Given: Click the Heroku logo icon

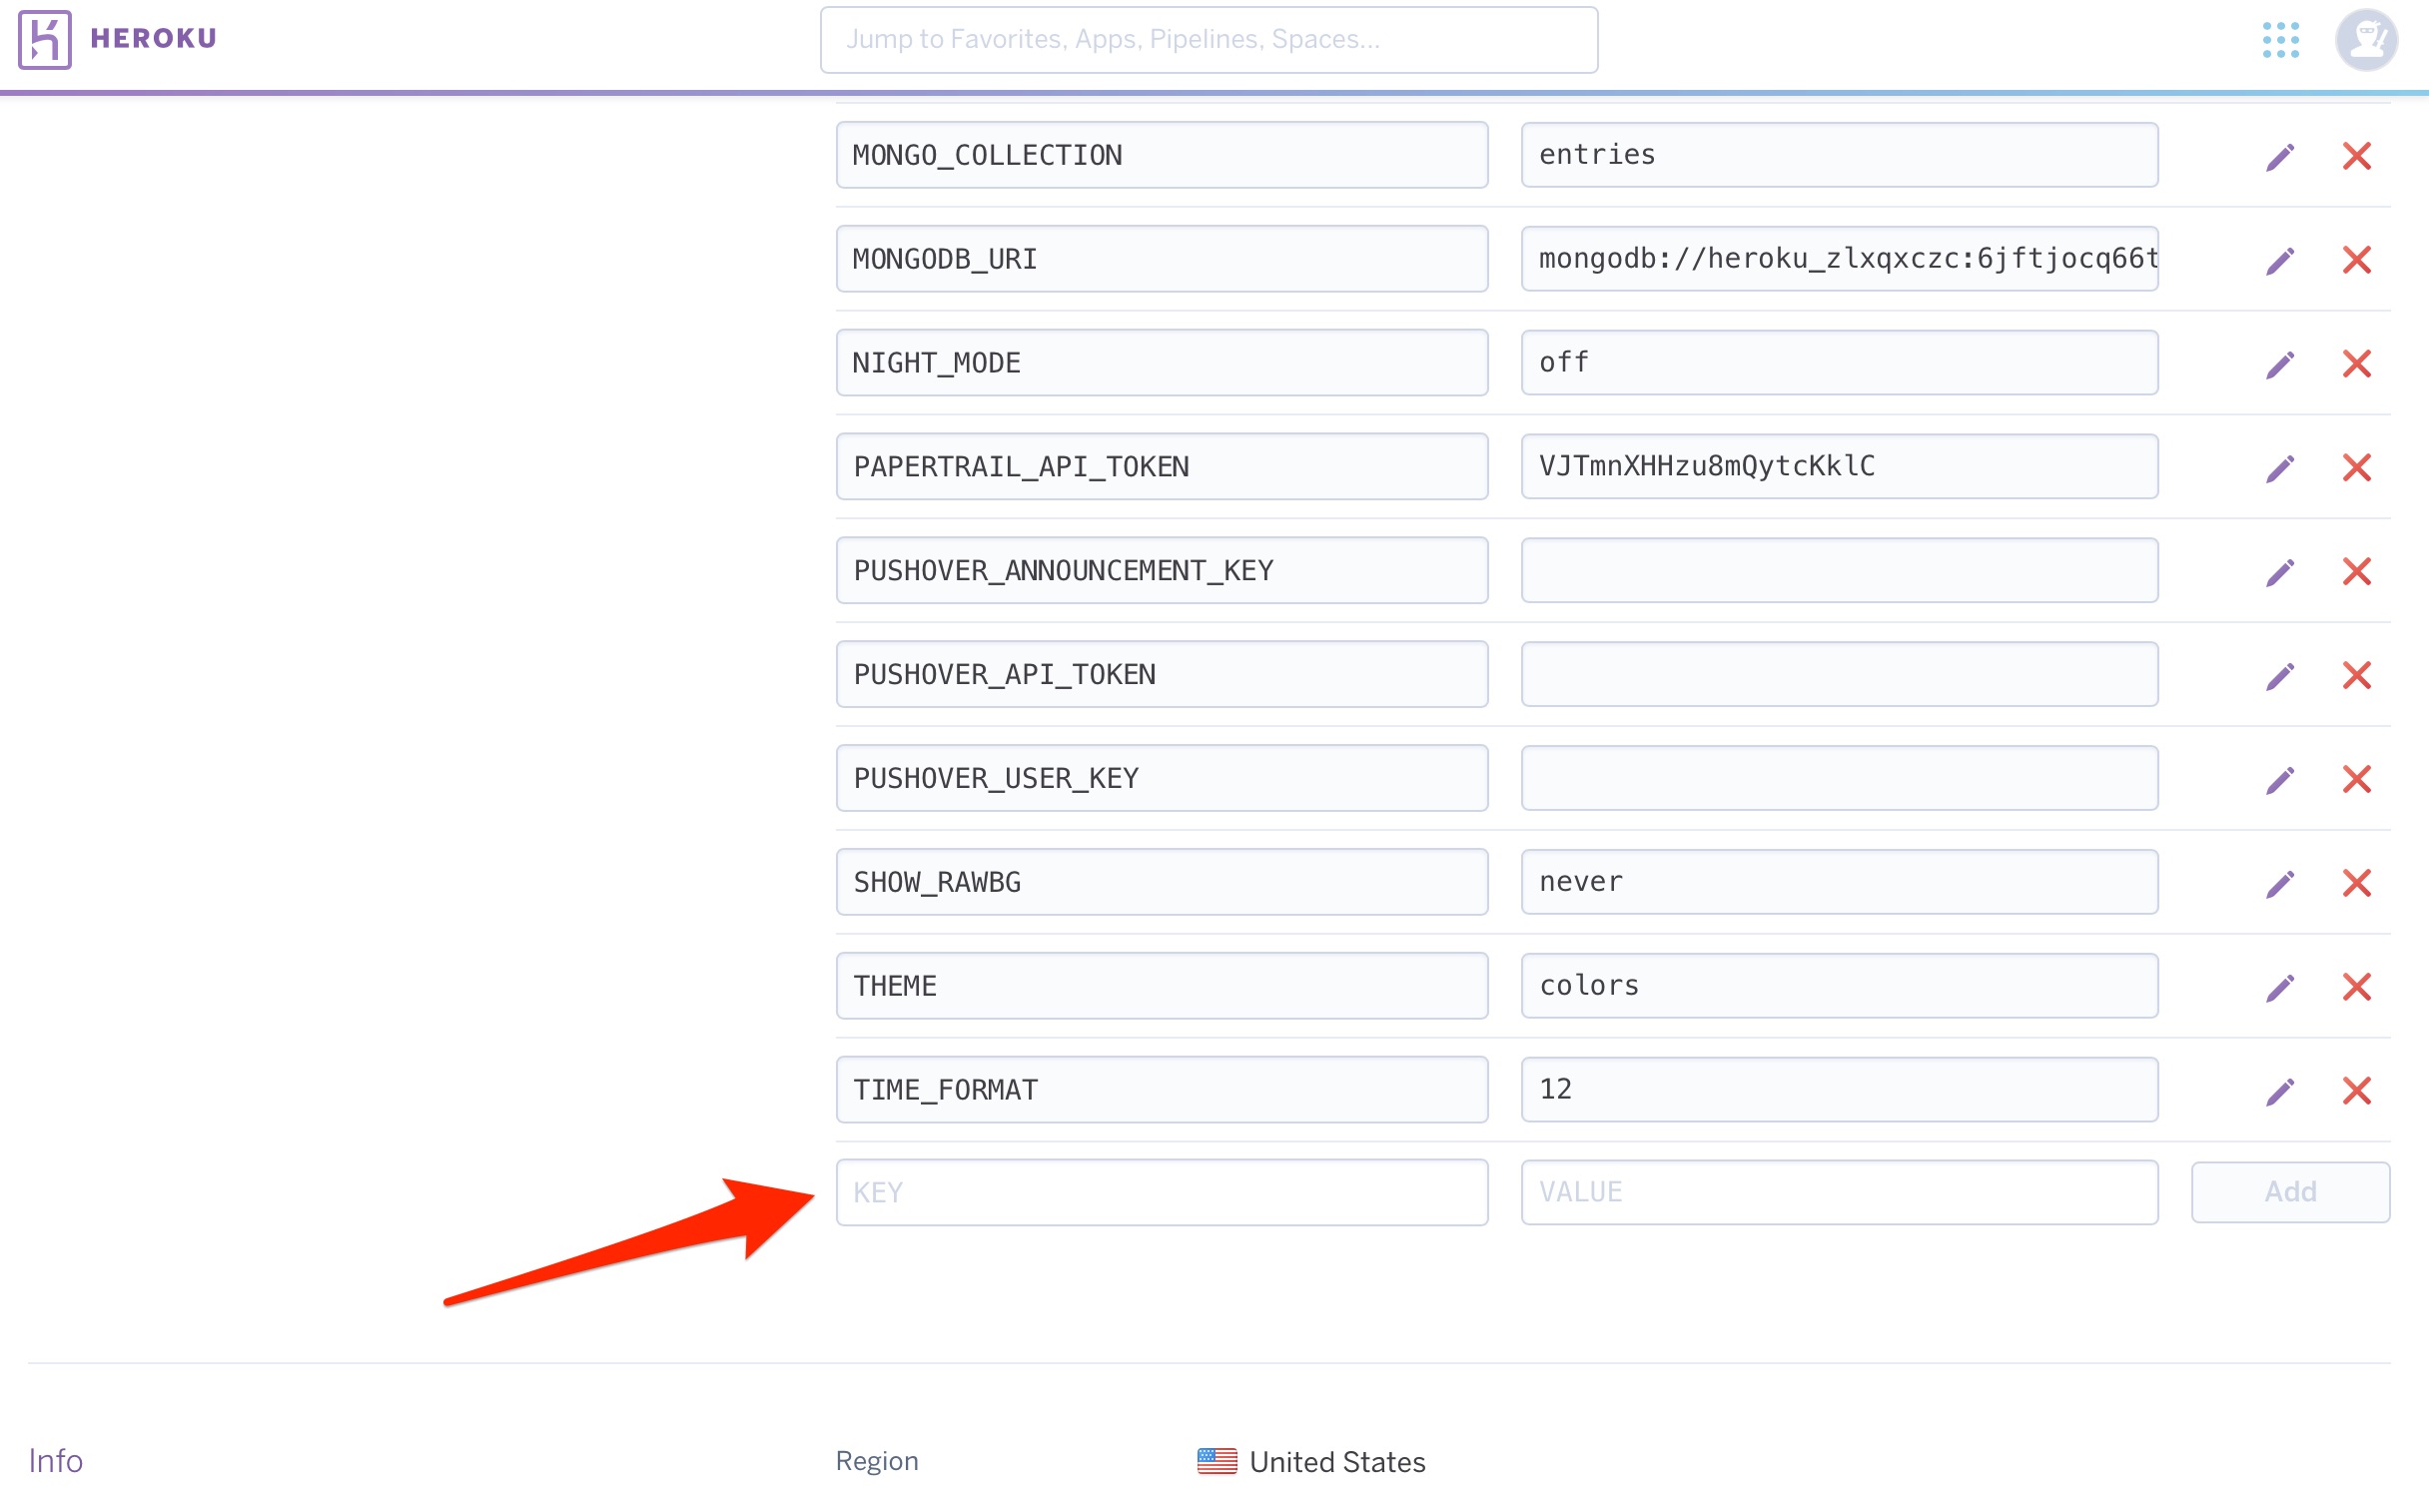Looking at the screenshot, I should (x=44, y=39).
